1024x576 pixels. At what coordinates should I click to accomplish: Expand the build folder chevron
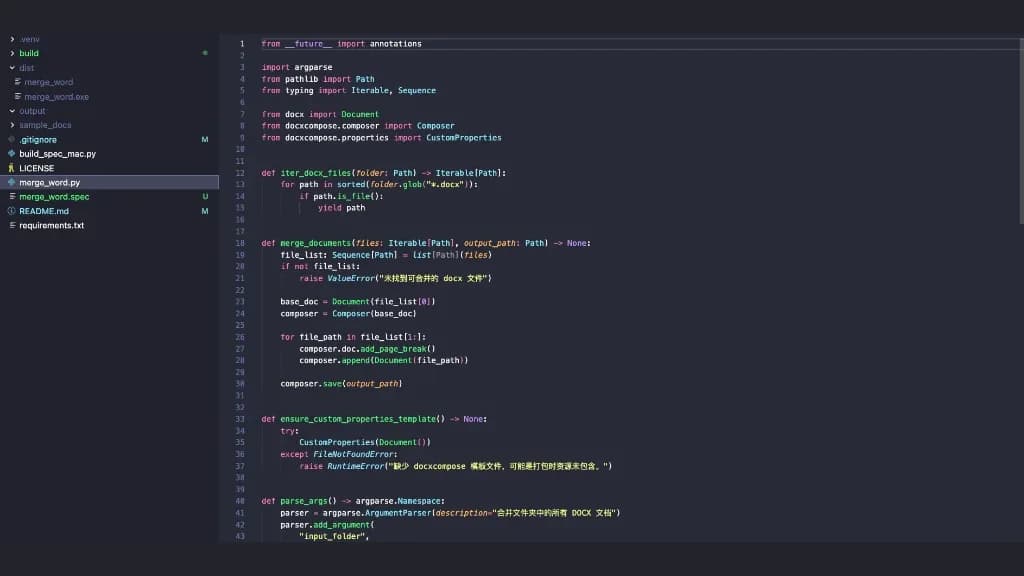click(x=12, y=54)
